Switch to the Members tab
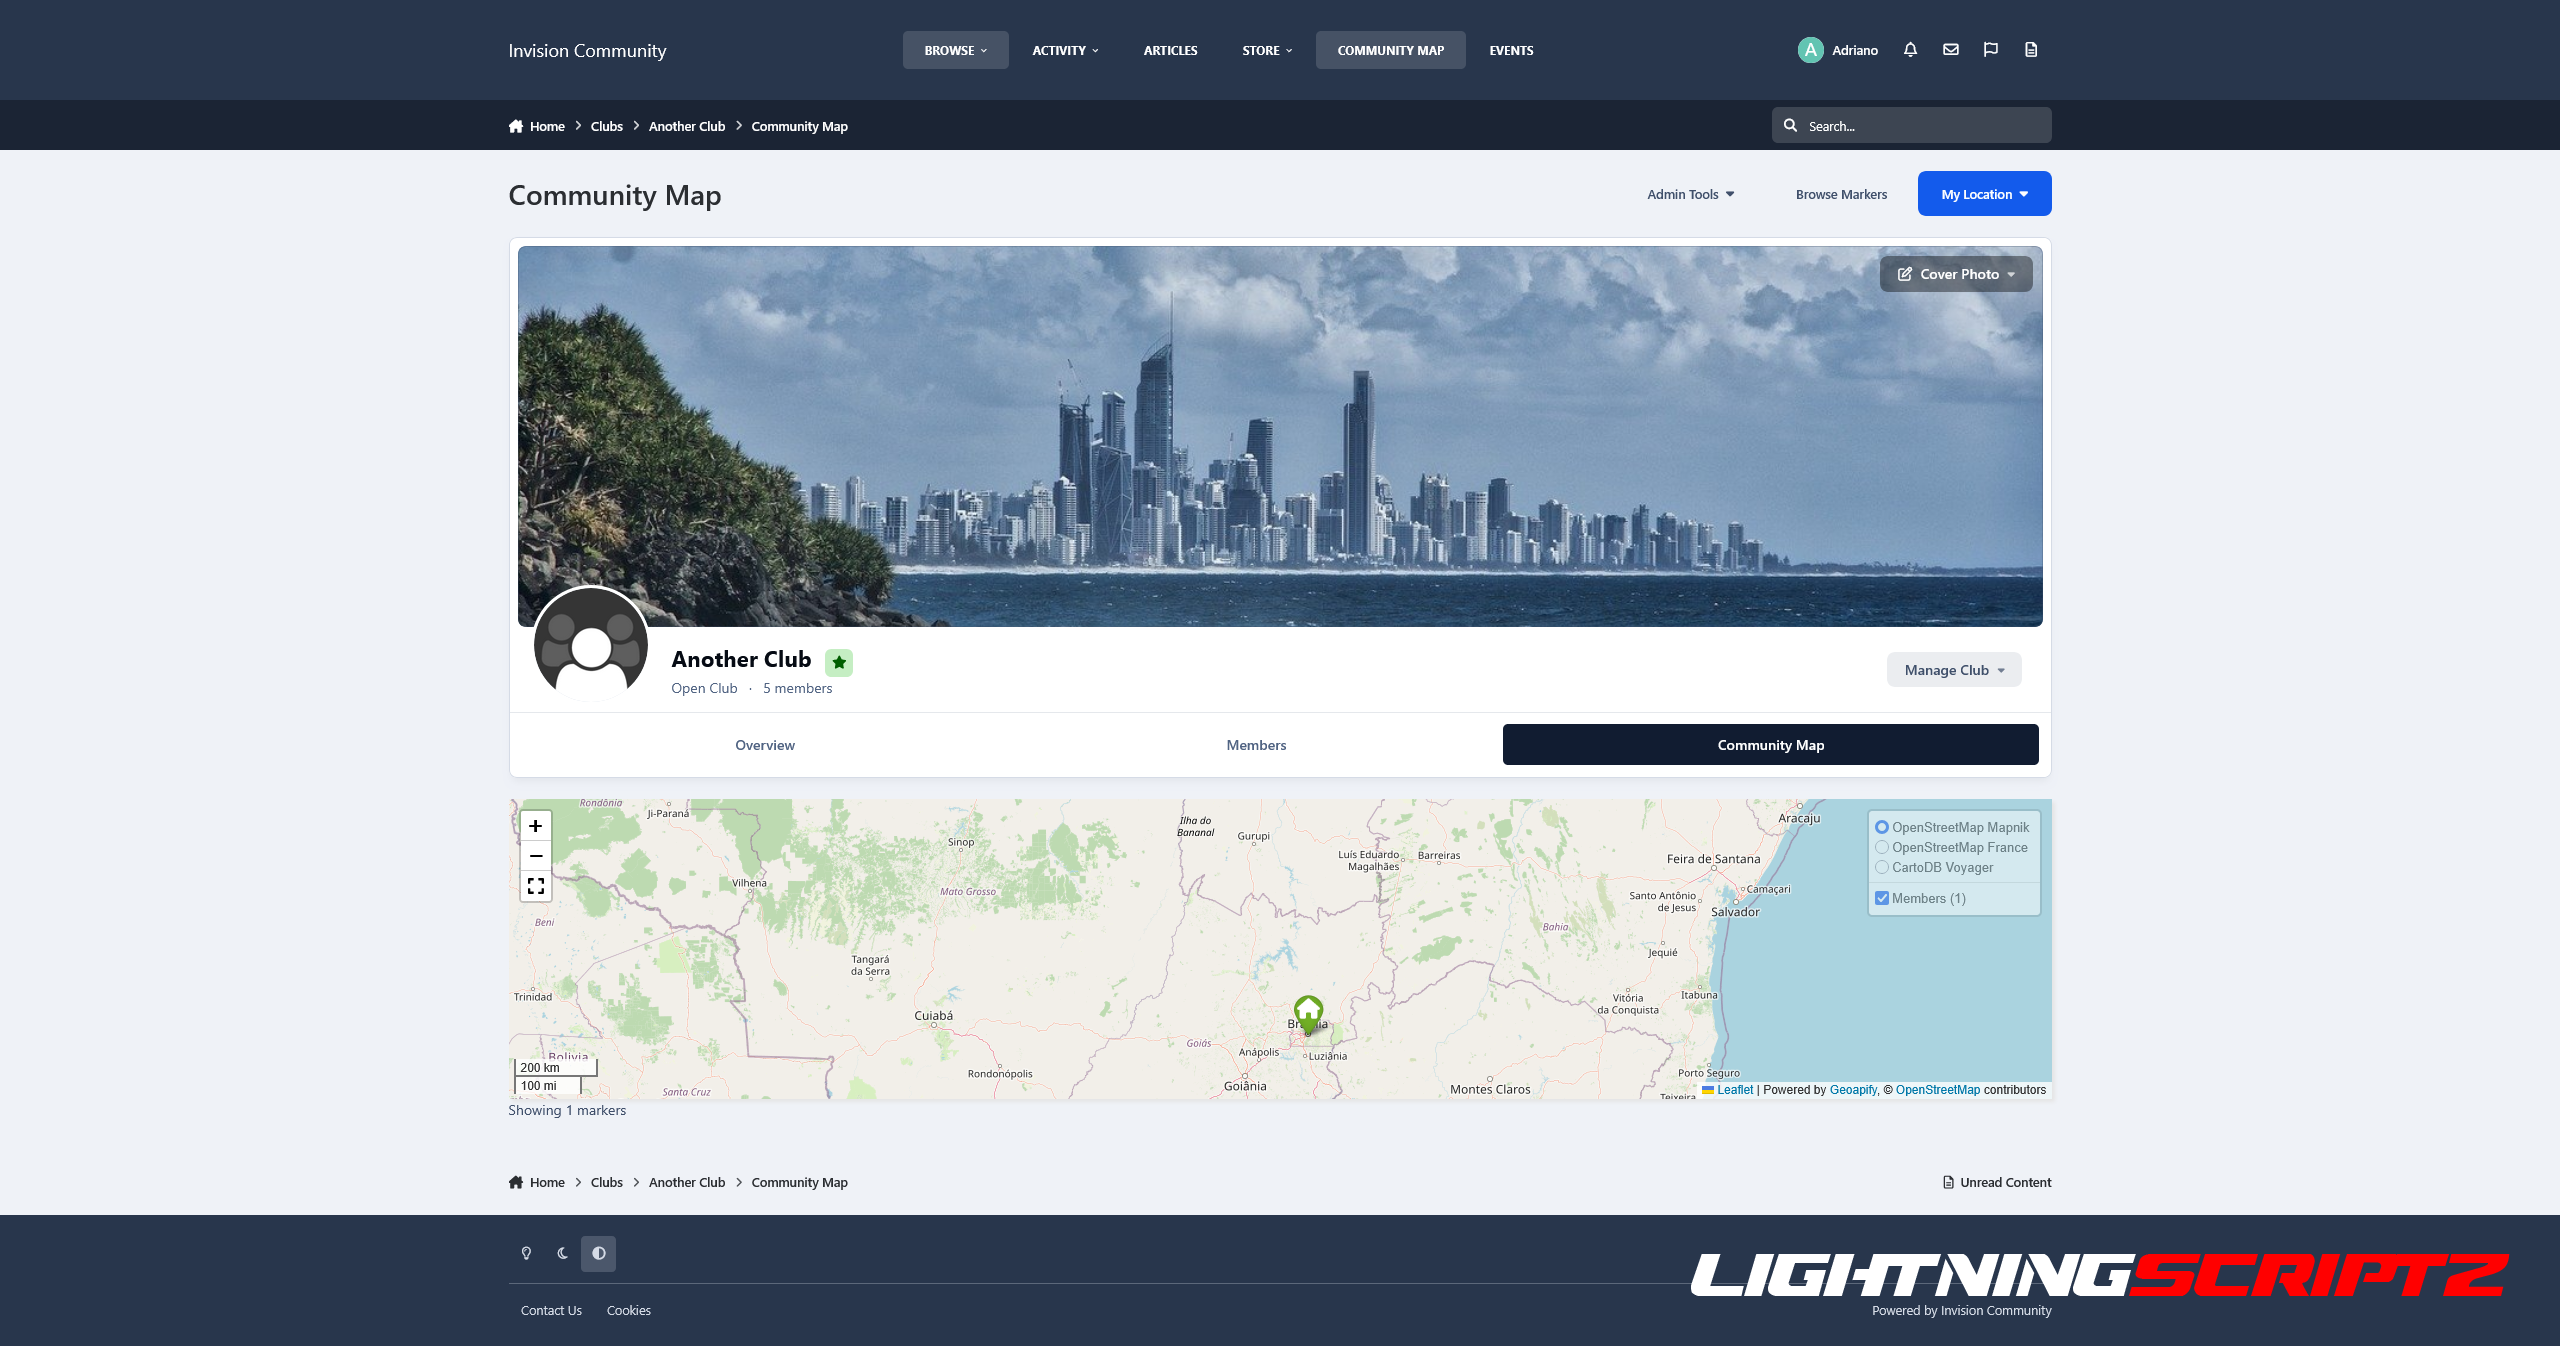Screen dimensions: 2560x1346 (x=1256, y=745)
